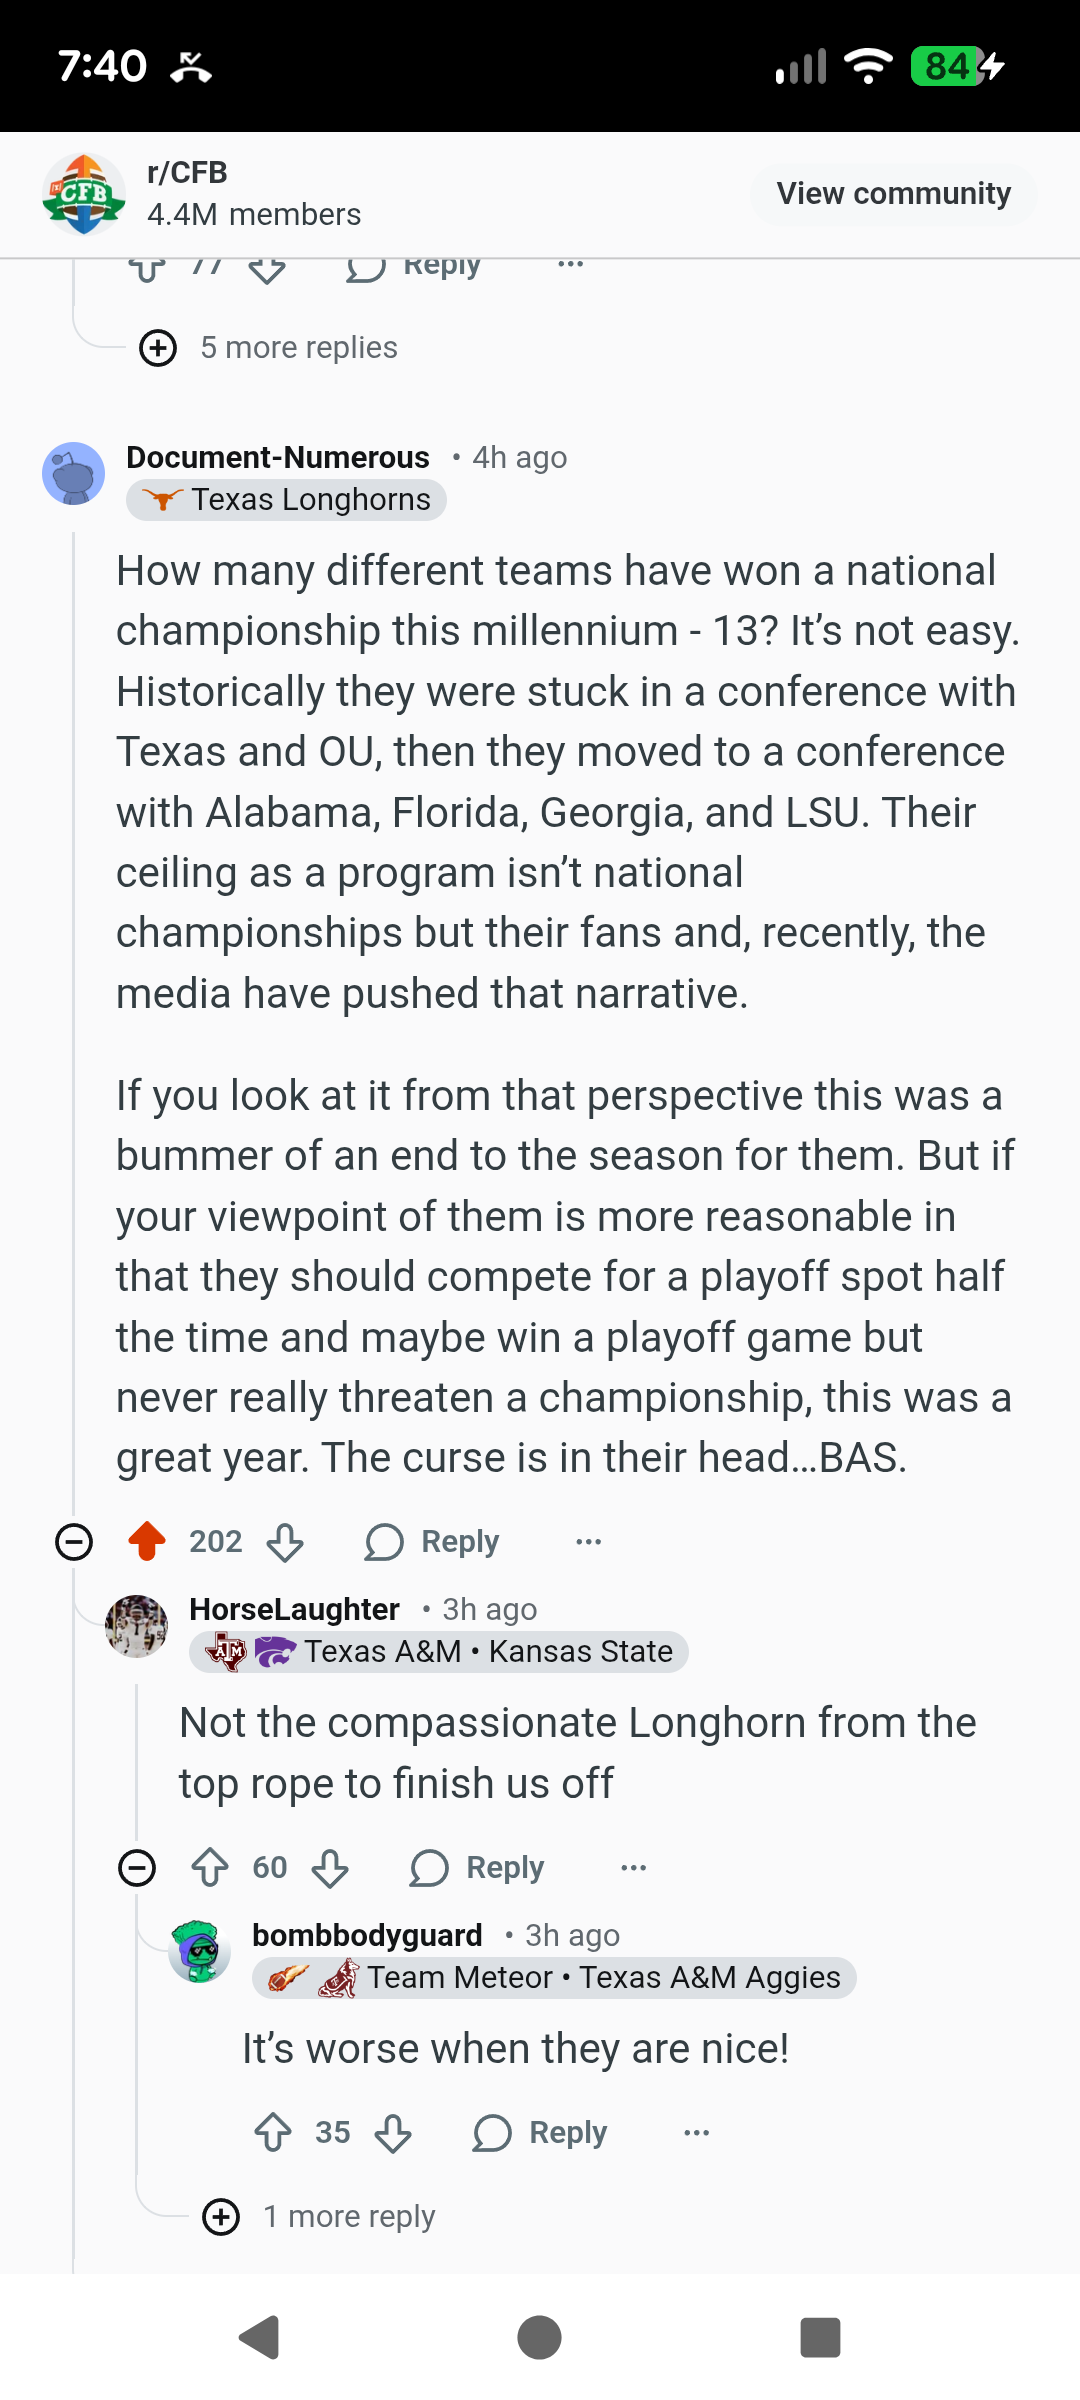
Task: Downvote bombbodyguard's comment
Action: pyautogui.click(x=393, y=2132)
